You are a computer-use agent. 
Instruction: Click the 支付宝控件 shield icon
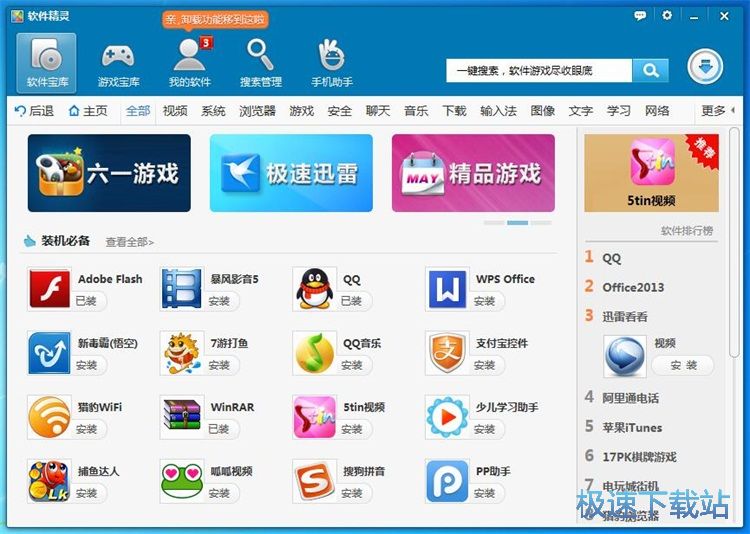point(447,353)
